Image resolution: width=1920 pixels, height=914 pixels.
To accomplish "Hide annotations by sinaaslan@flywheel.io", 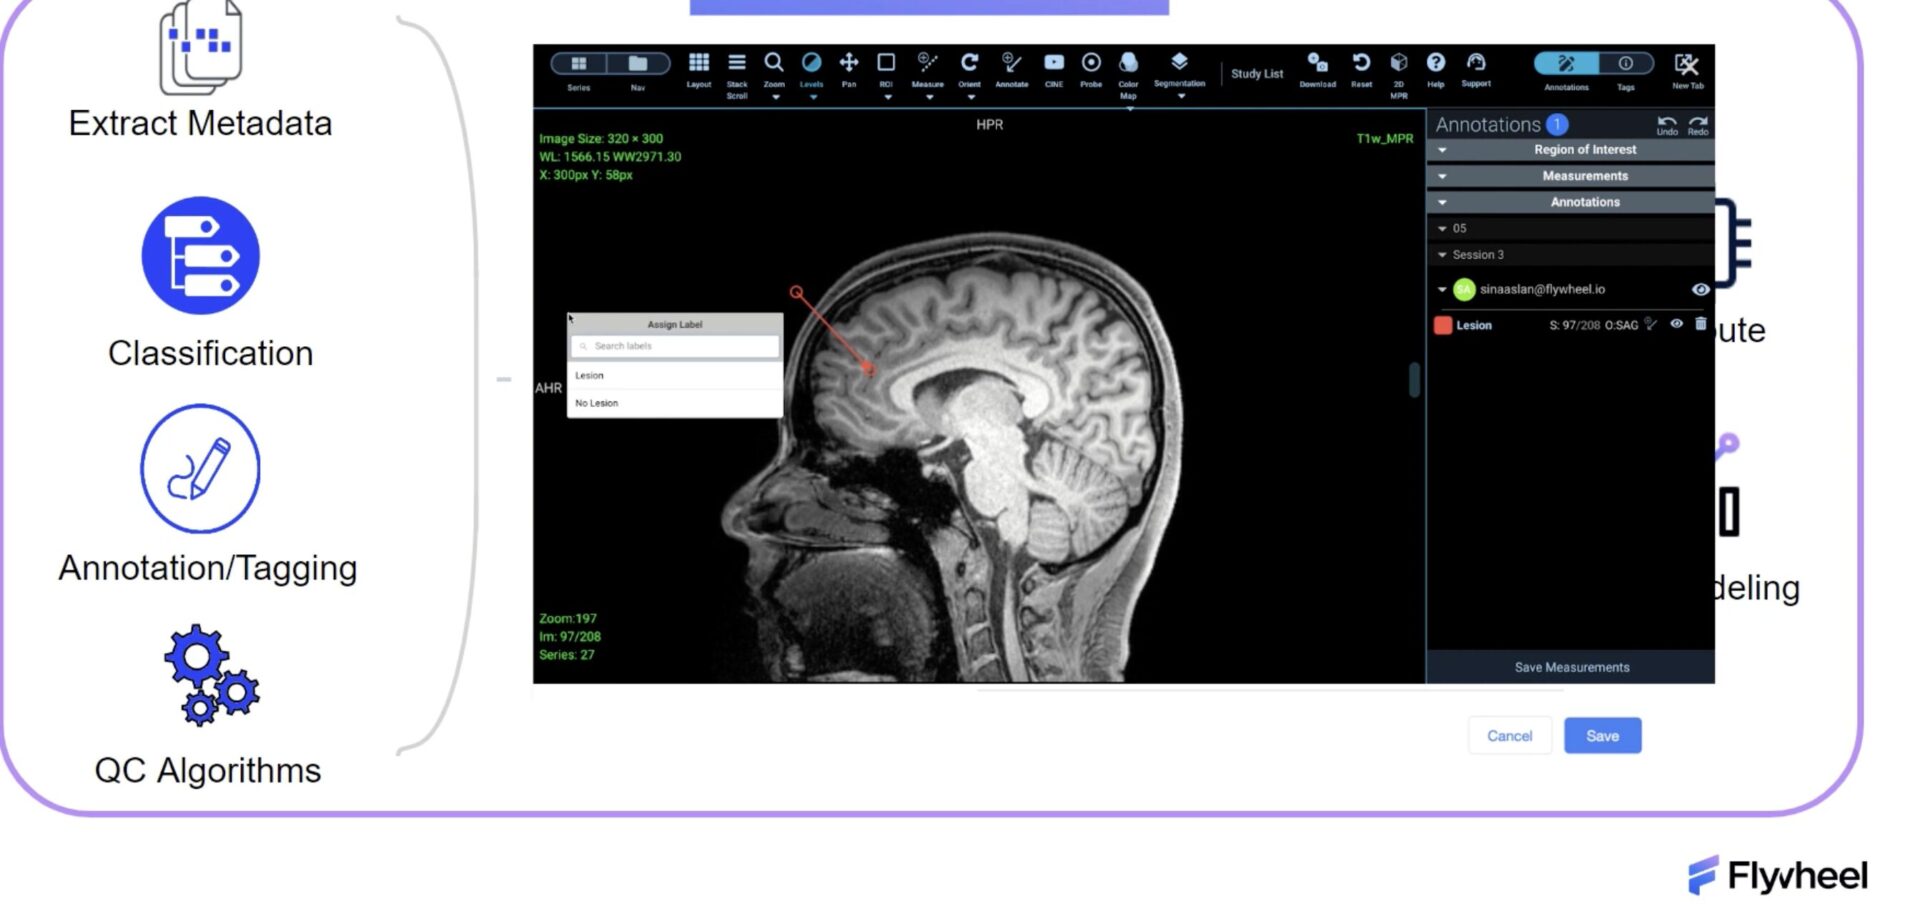I will coord(1700,290).
